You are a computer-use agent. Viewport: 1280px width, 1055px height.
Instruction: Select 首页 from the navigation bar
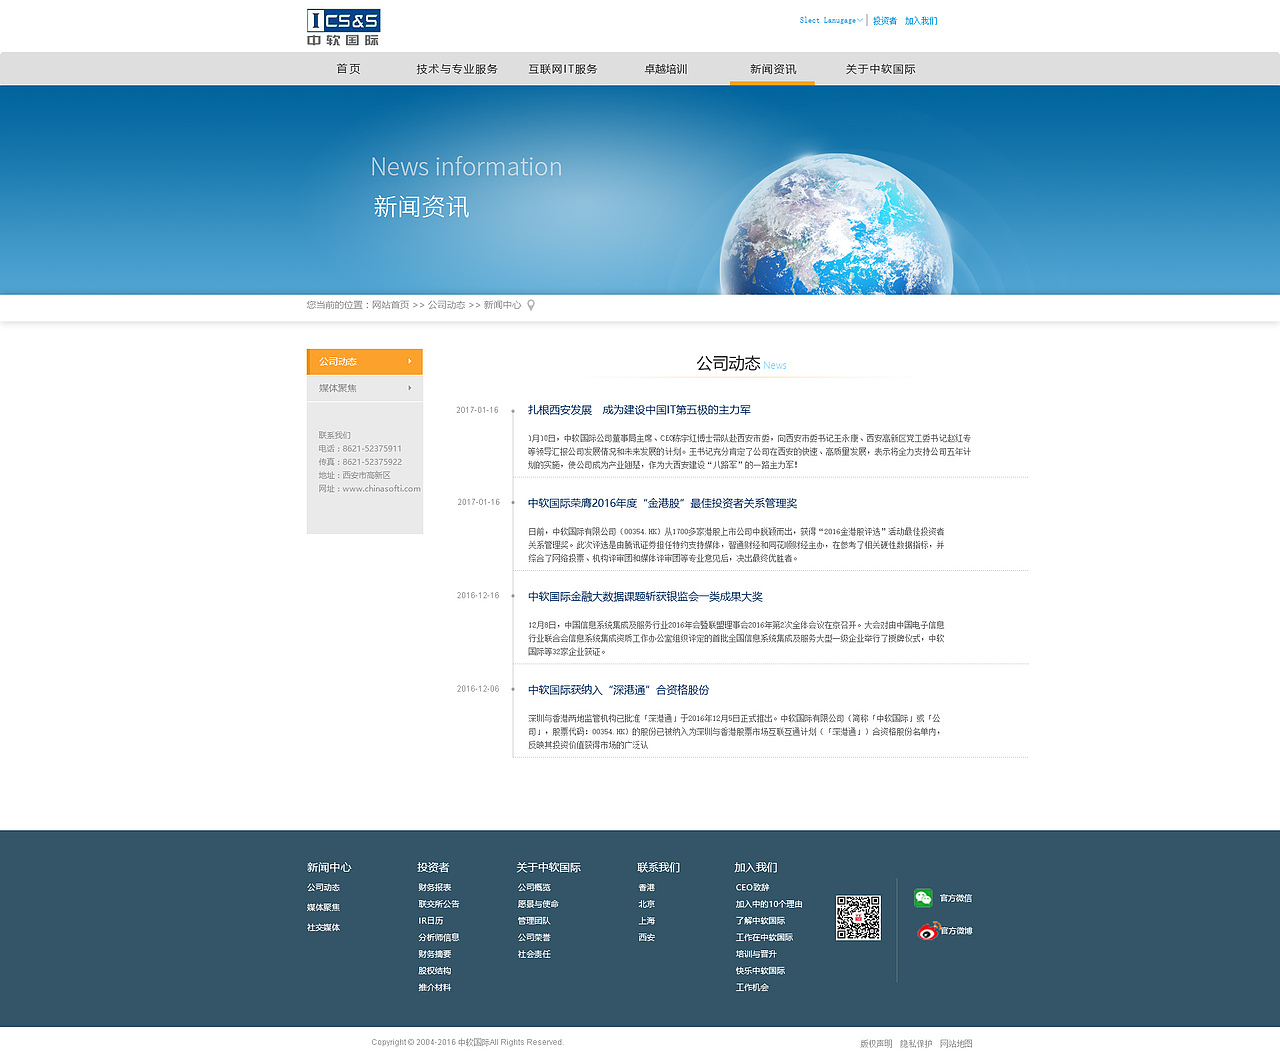point(348,68)
